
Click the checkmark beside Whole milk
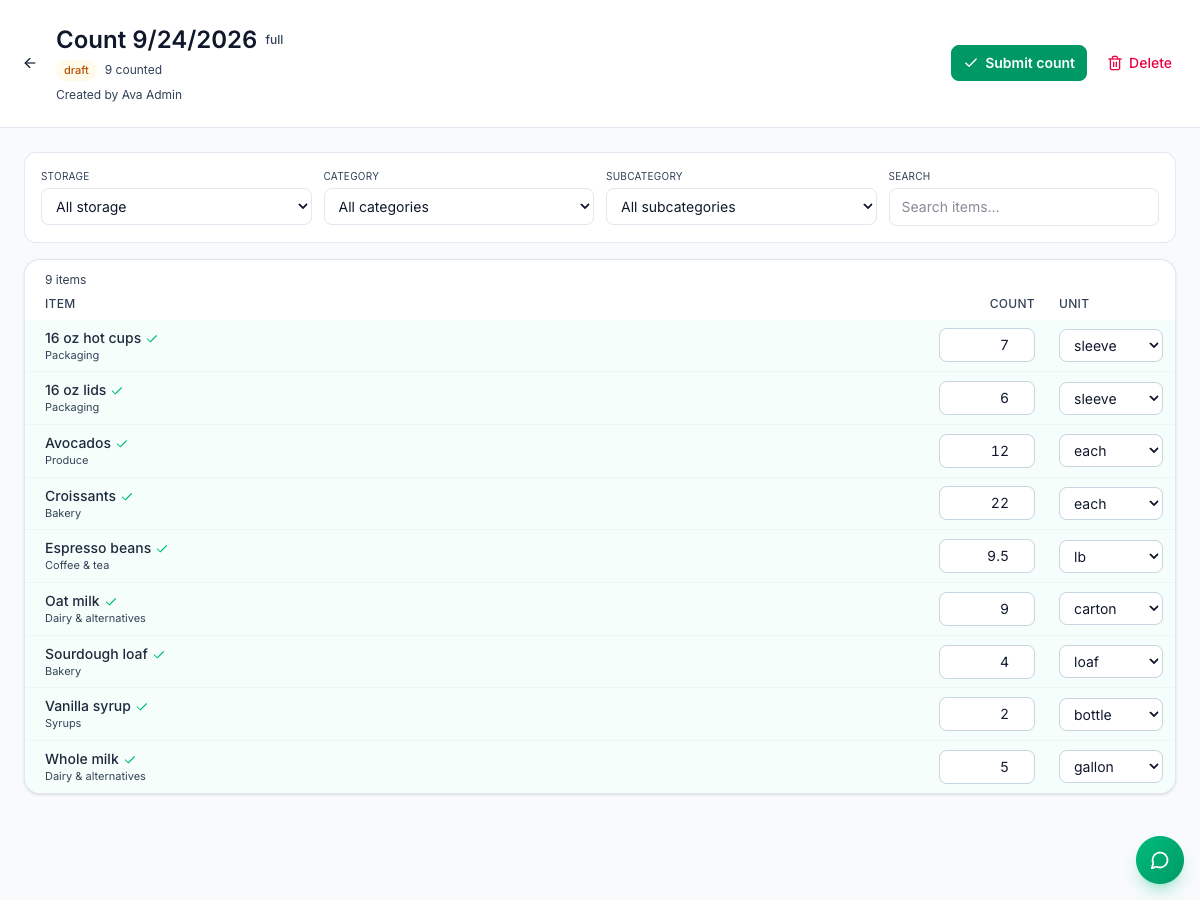coord(130,760)
